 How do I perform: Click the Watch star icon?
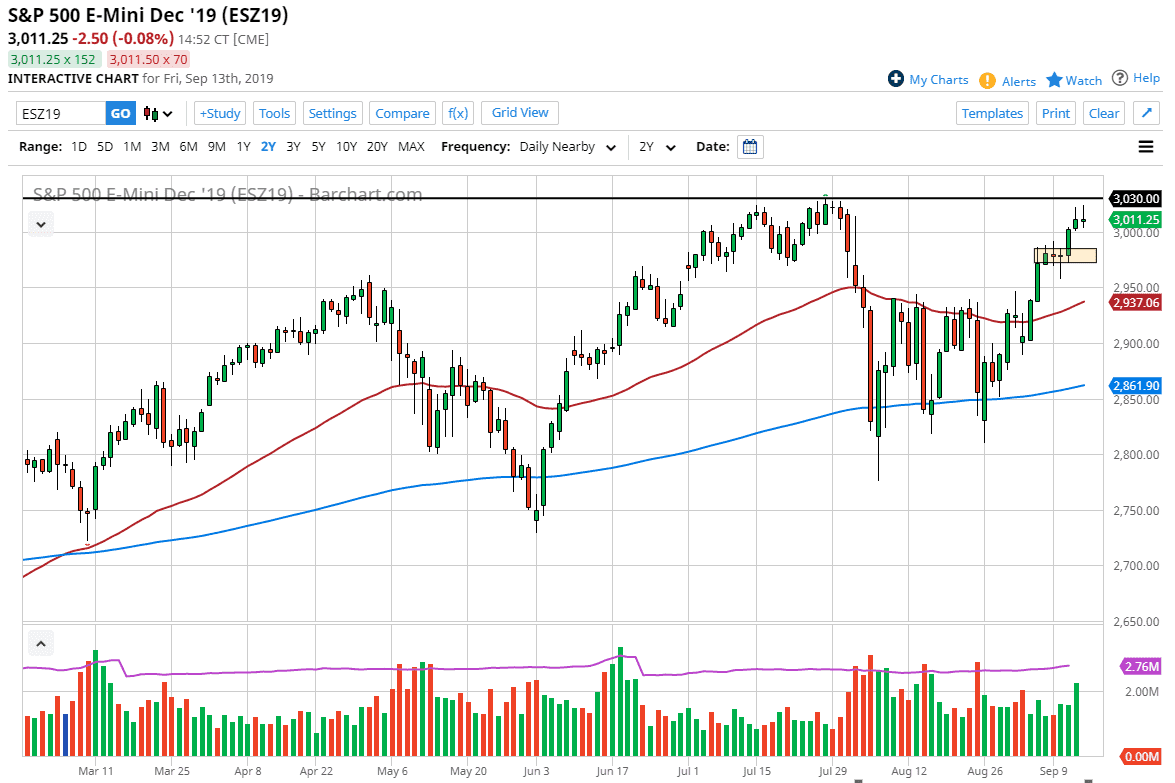(x=1054, y=80)
